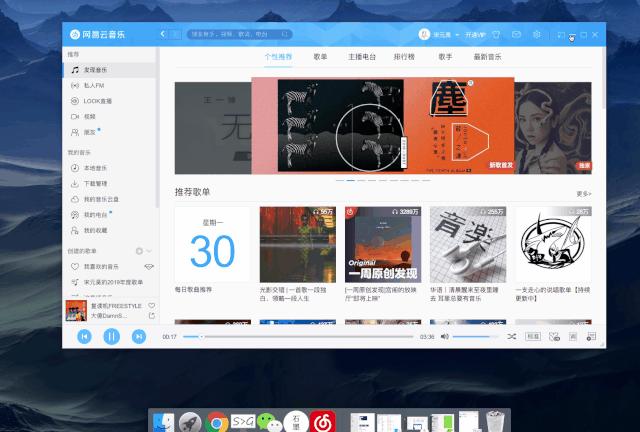Image resolution: width=640 pixels, height=432 pixels.
Task: Open My Music Cloud Disk (我的音乐云盘)
Action: point(109,199)
